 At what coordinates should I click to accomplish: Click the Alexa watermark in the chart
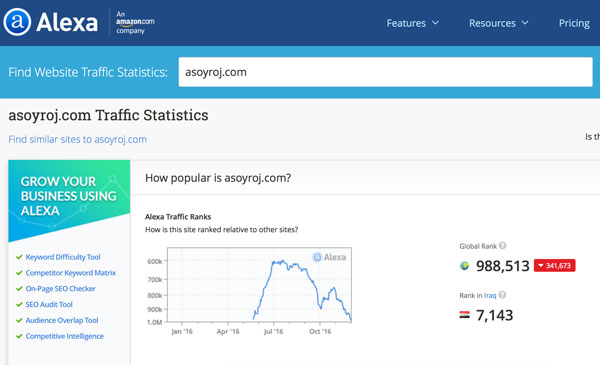pos(329,257)
